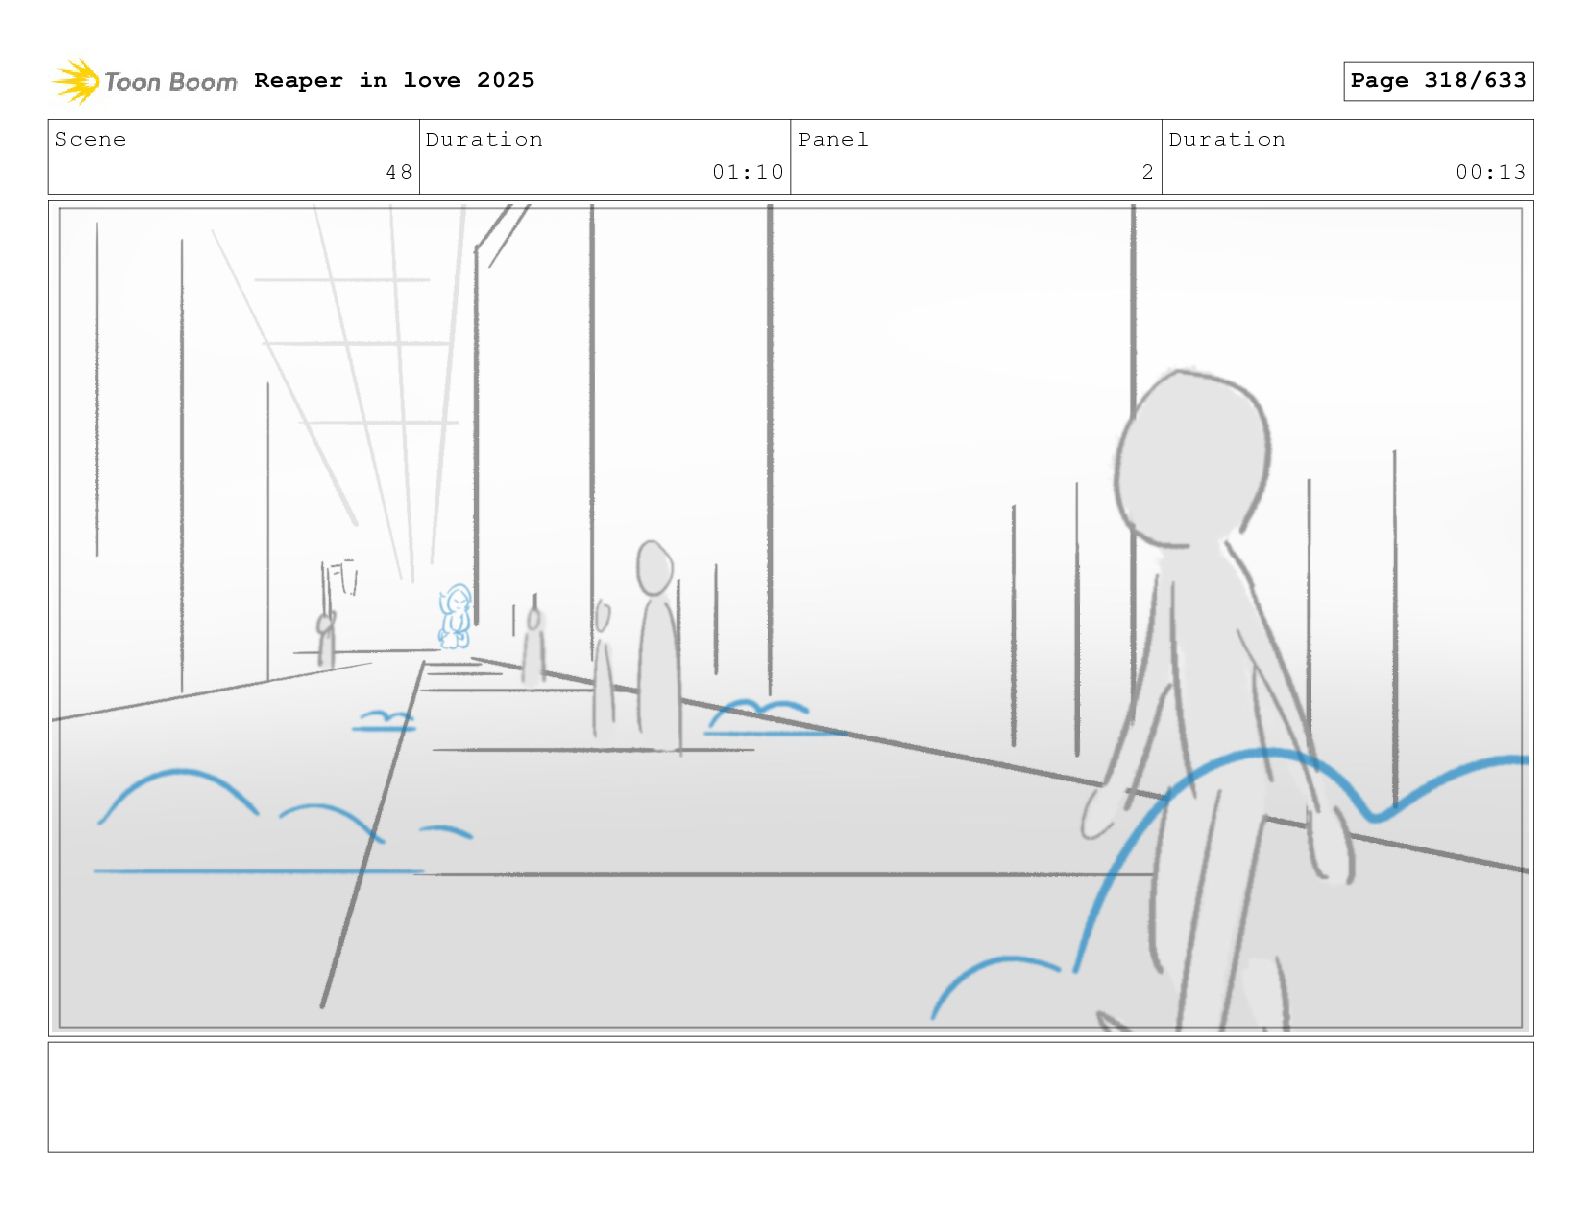Click the 'Page 318/633' box
1584x1224 pixels.
(x=1438, y=81)
